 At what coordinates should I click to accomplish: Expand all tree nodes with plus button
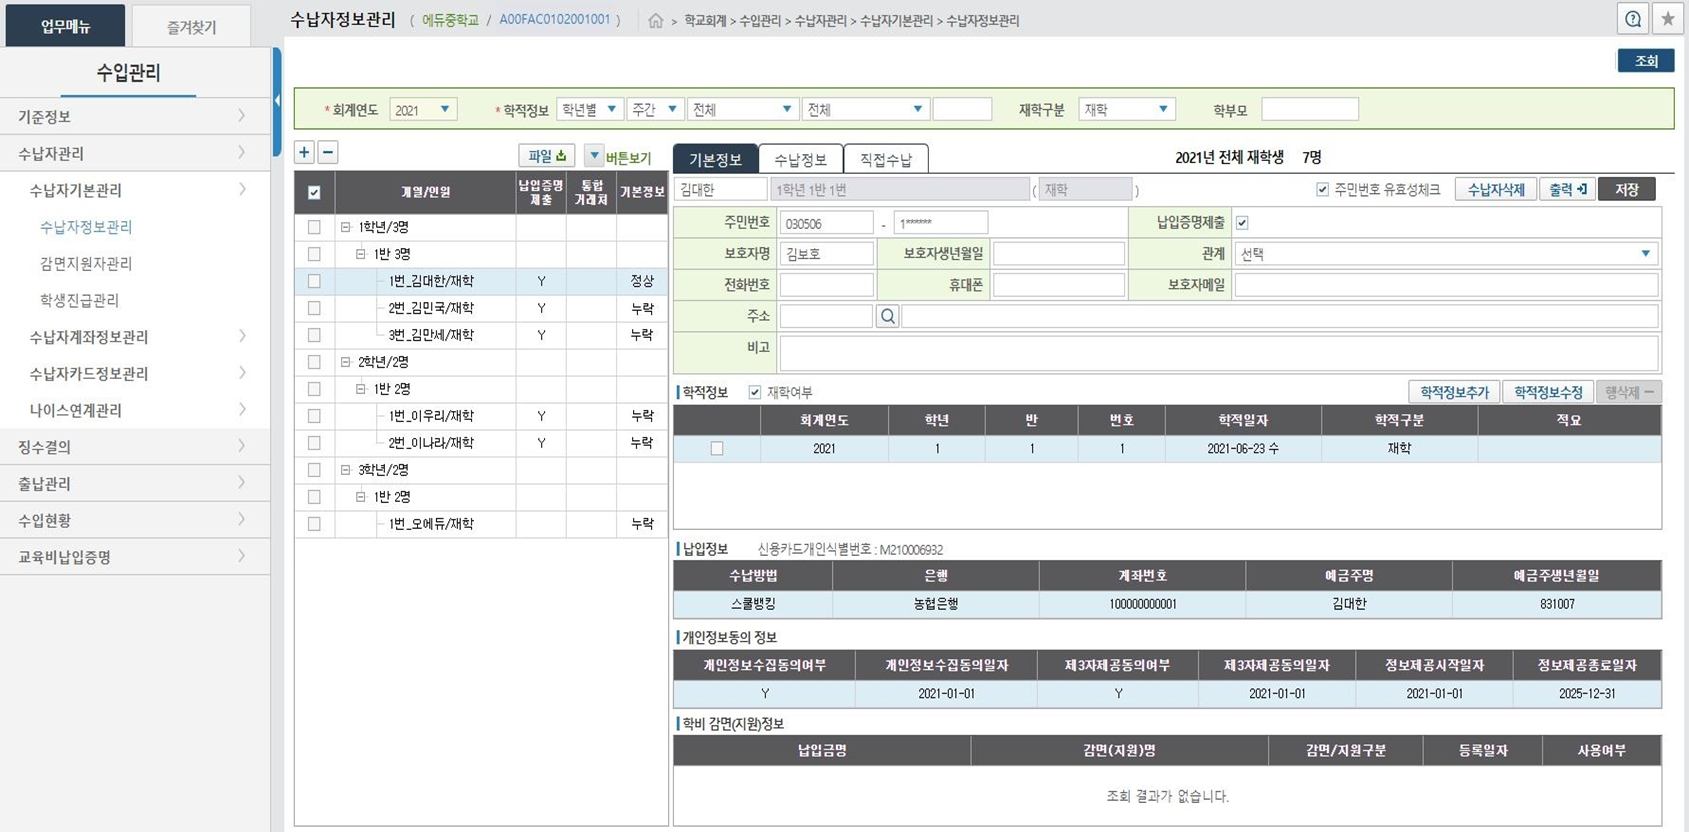[x=304, y=152]
